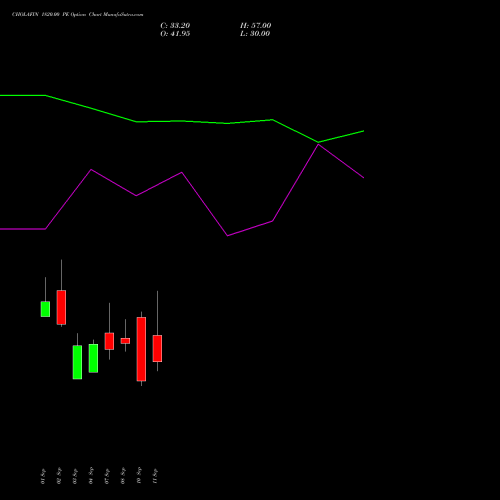
Task: Click the 01 Sep date label
Action: point(43,476)
